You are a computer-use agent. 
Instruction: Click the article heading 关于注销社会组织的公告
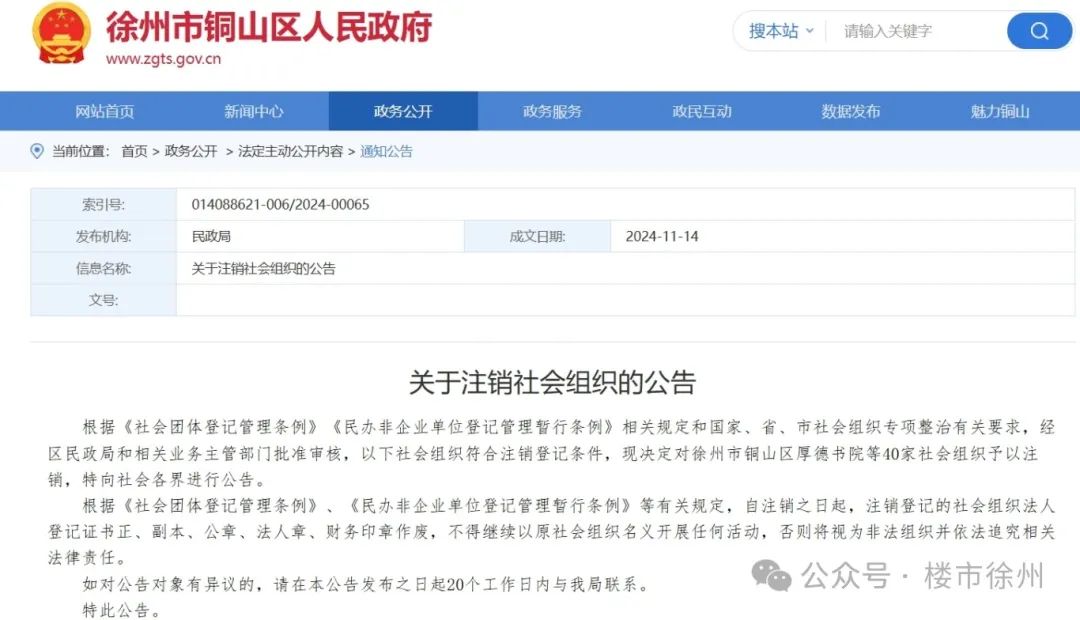552,382
